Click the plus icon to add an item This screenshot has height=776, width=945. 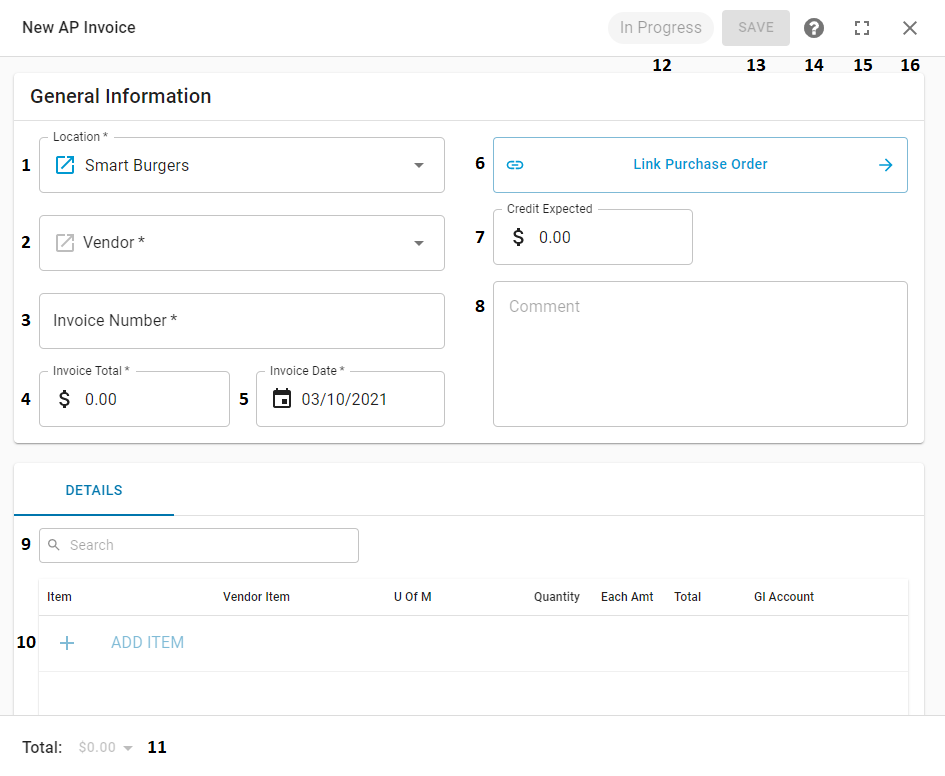67,642
